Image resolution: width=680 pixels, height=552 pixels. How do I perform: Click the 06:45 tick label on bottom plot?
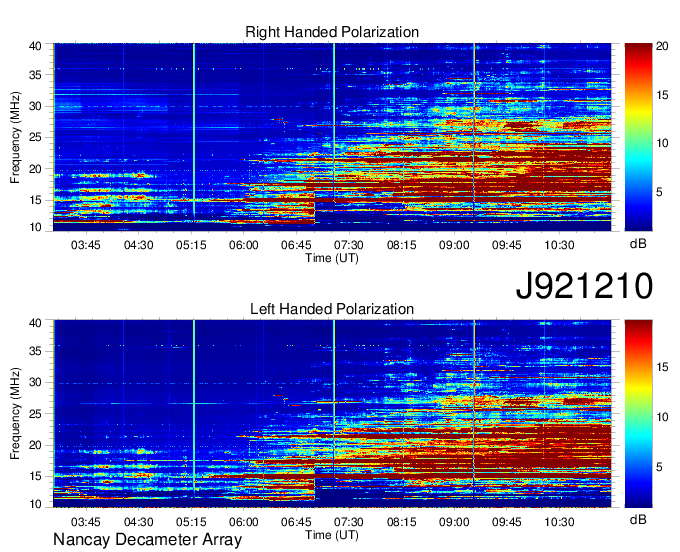(296, 522)
